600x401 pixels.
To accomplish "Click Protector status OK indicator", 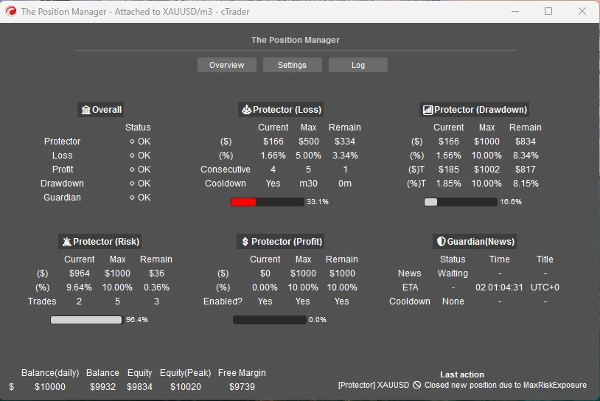I will [140, 142].
